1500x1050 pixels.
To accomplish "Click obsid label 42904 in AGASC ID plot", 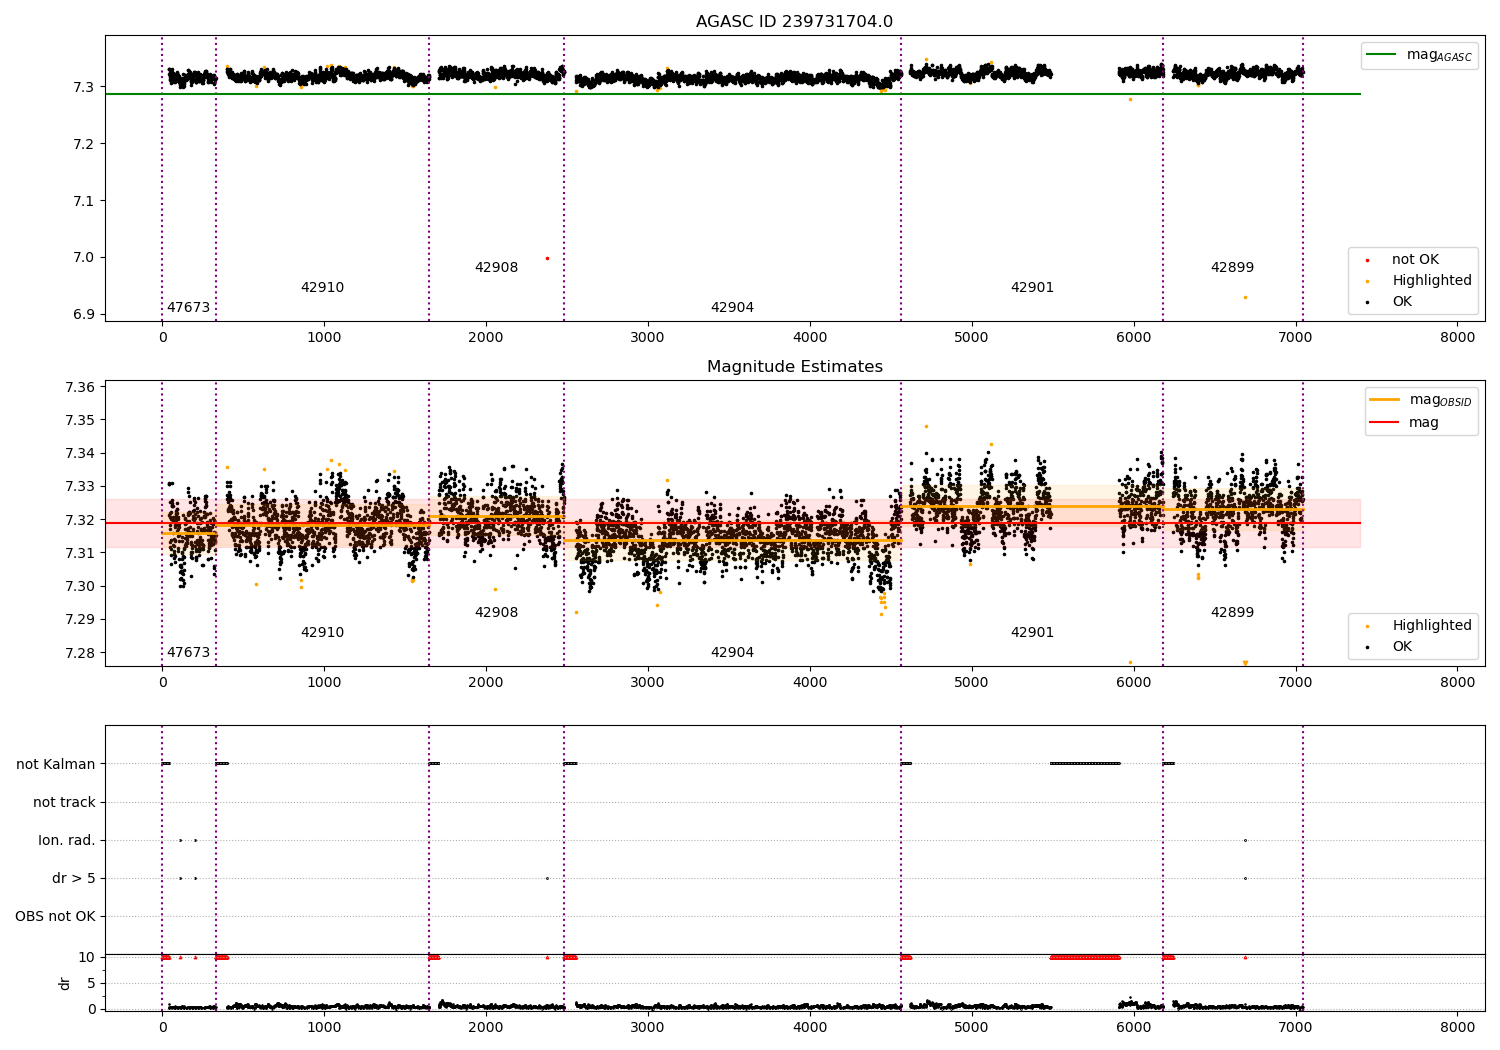I will pos(732,308).
